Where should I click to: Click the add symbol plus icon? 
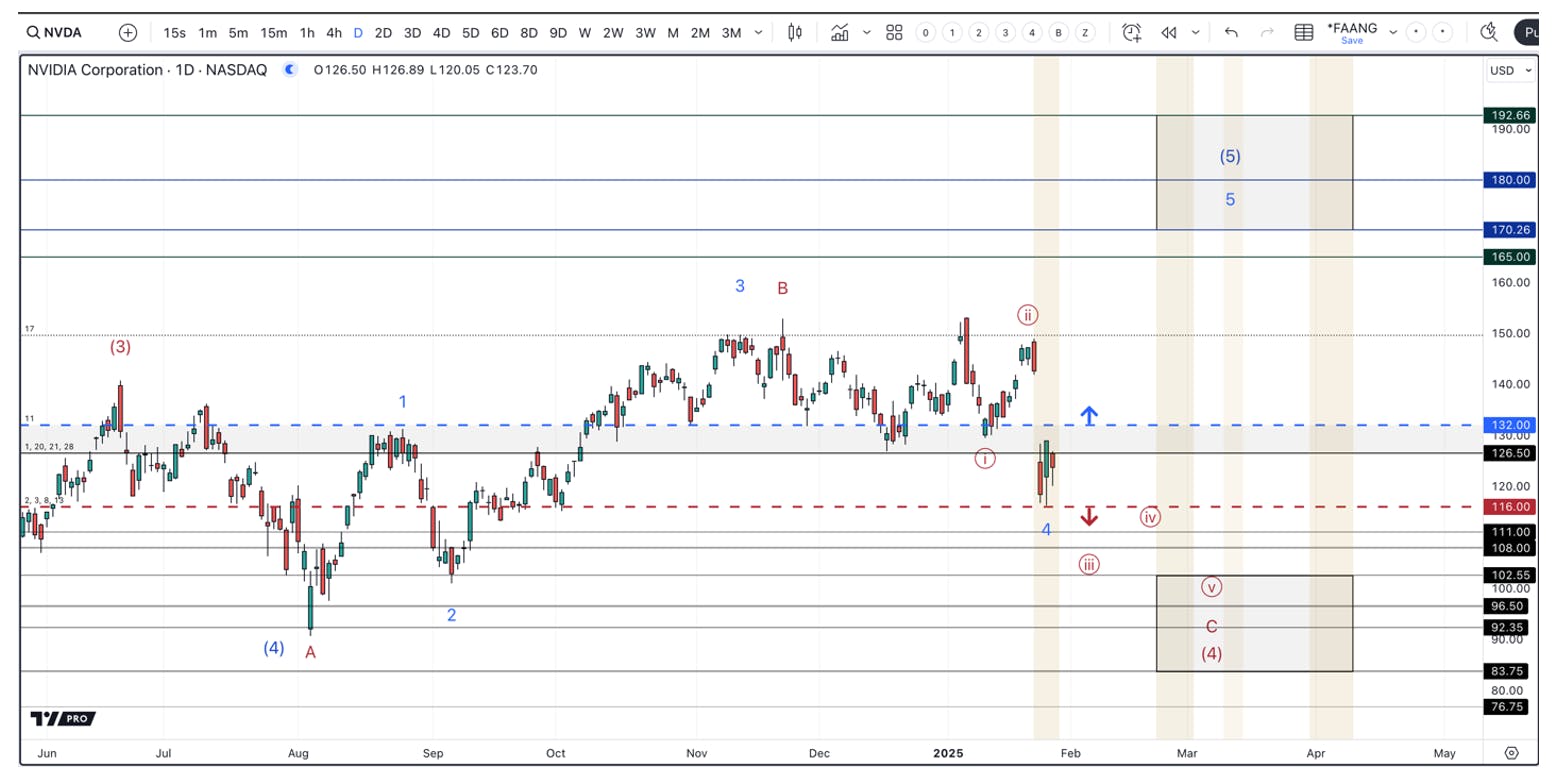(x=128, y=32)
